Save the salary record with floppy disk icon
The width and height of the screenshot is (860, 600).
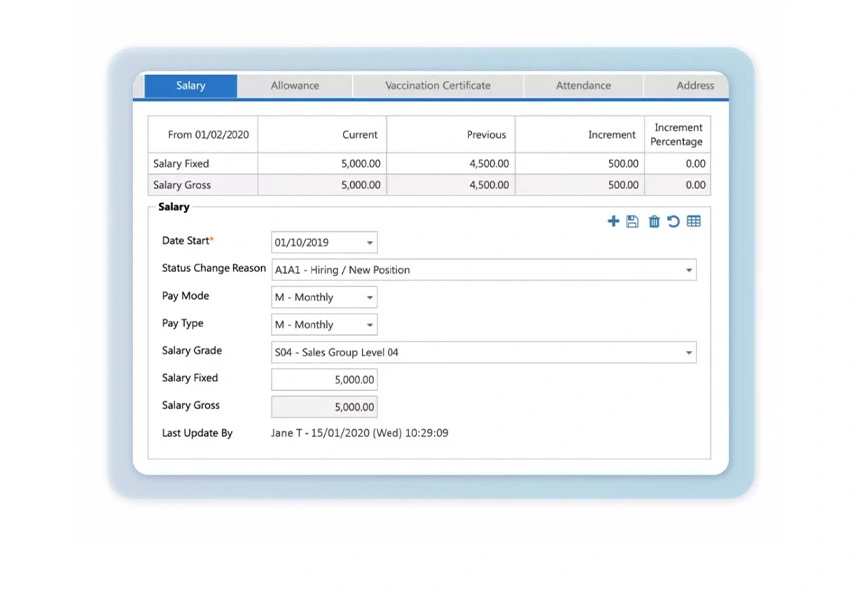click(x=632, y=221)
